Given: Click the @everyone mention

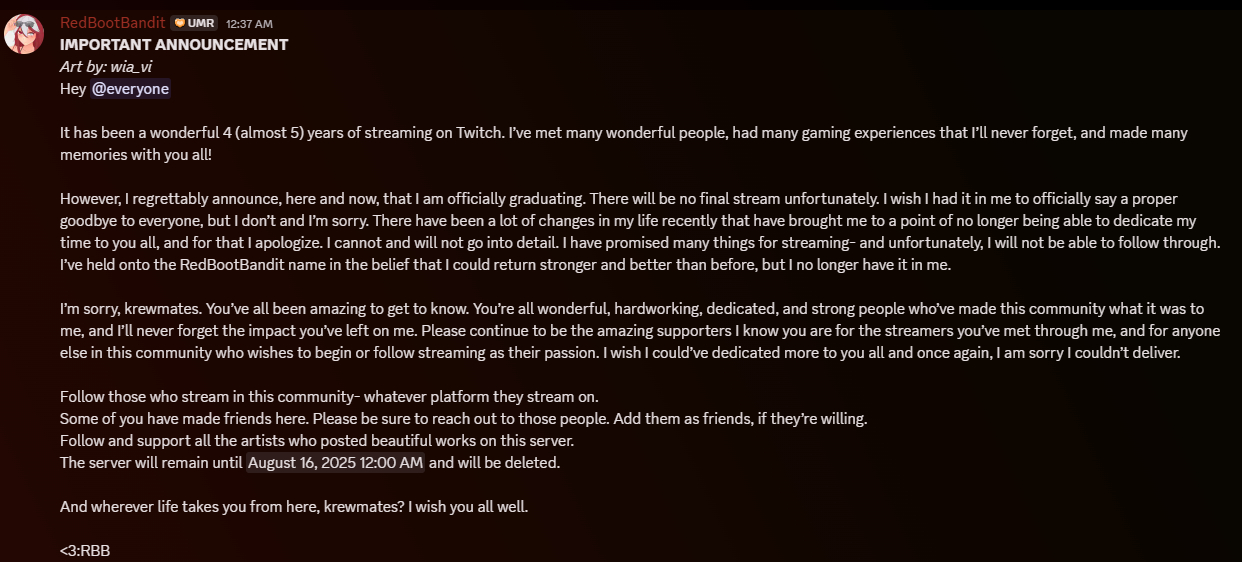Looking at the screenshot, I should [131, 89].
